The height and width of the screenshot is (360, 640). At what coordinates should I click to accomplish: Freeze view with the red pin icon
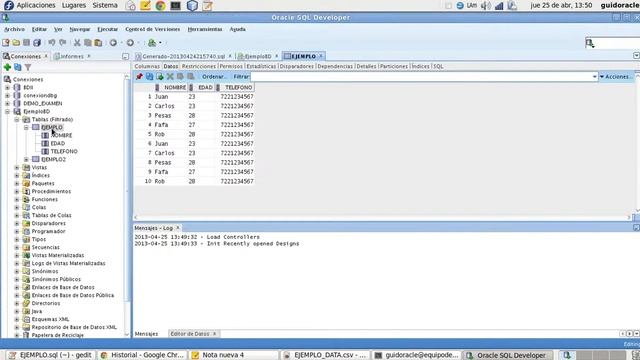[139, 76]
